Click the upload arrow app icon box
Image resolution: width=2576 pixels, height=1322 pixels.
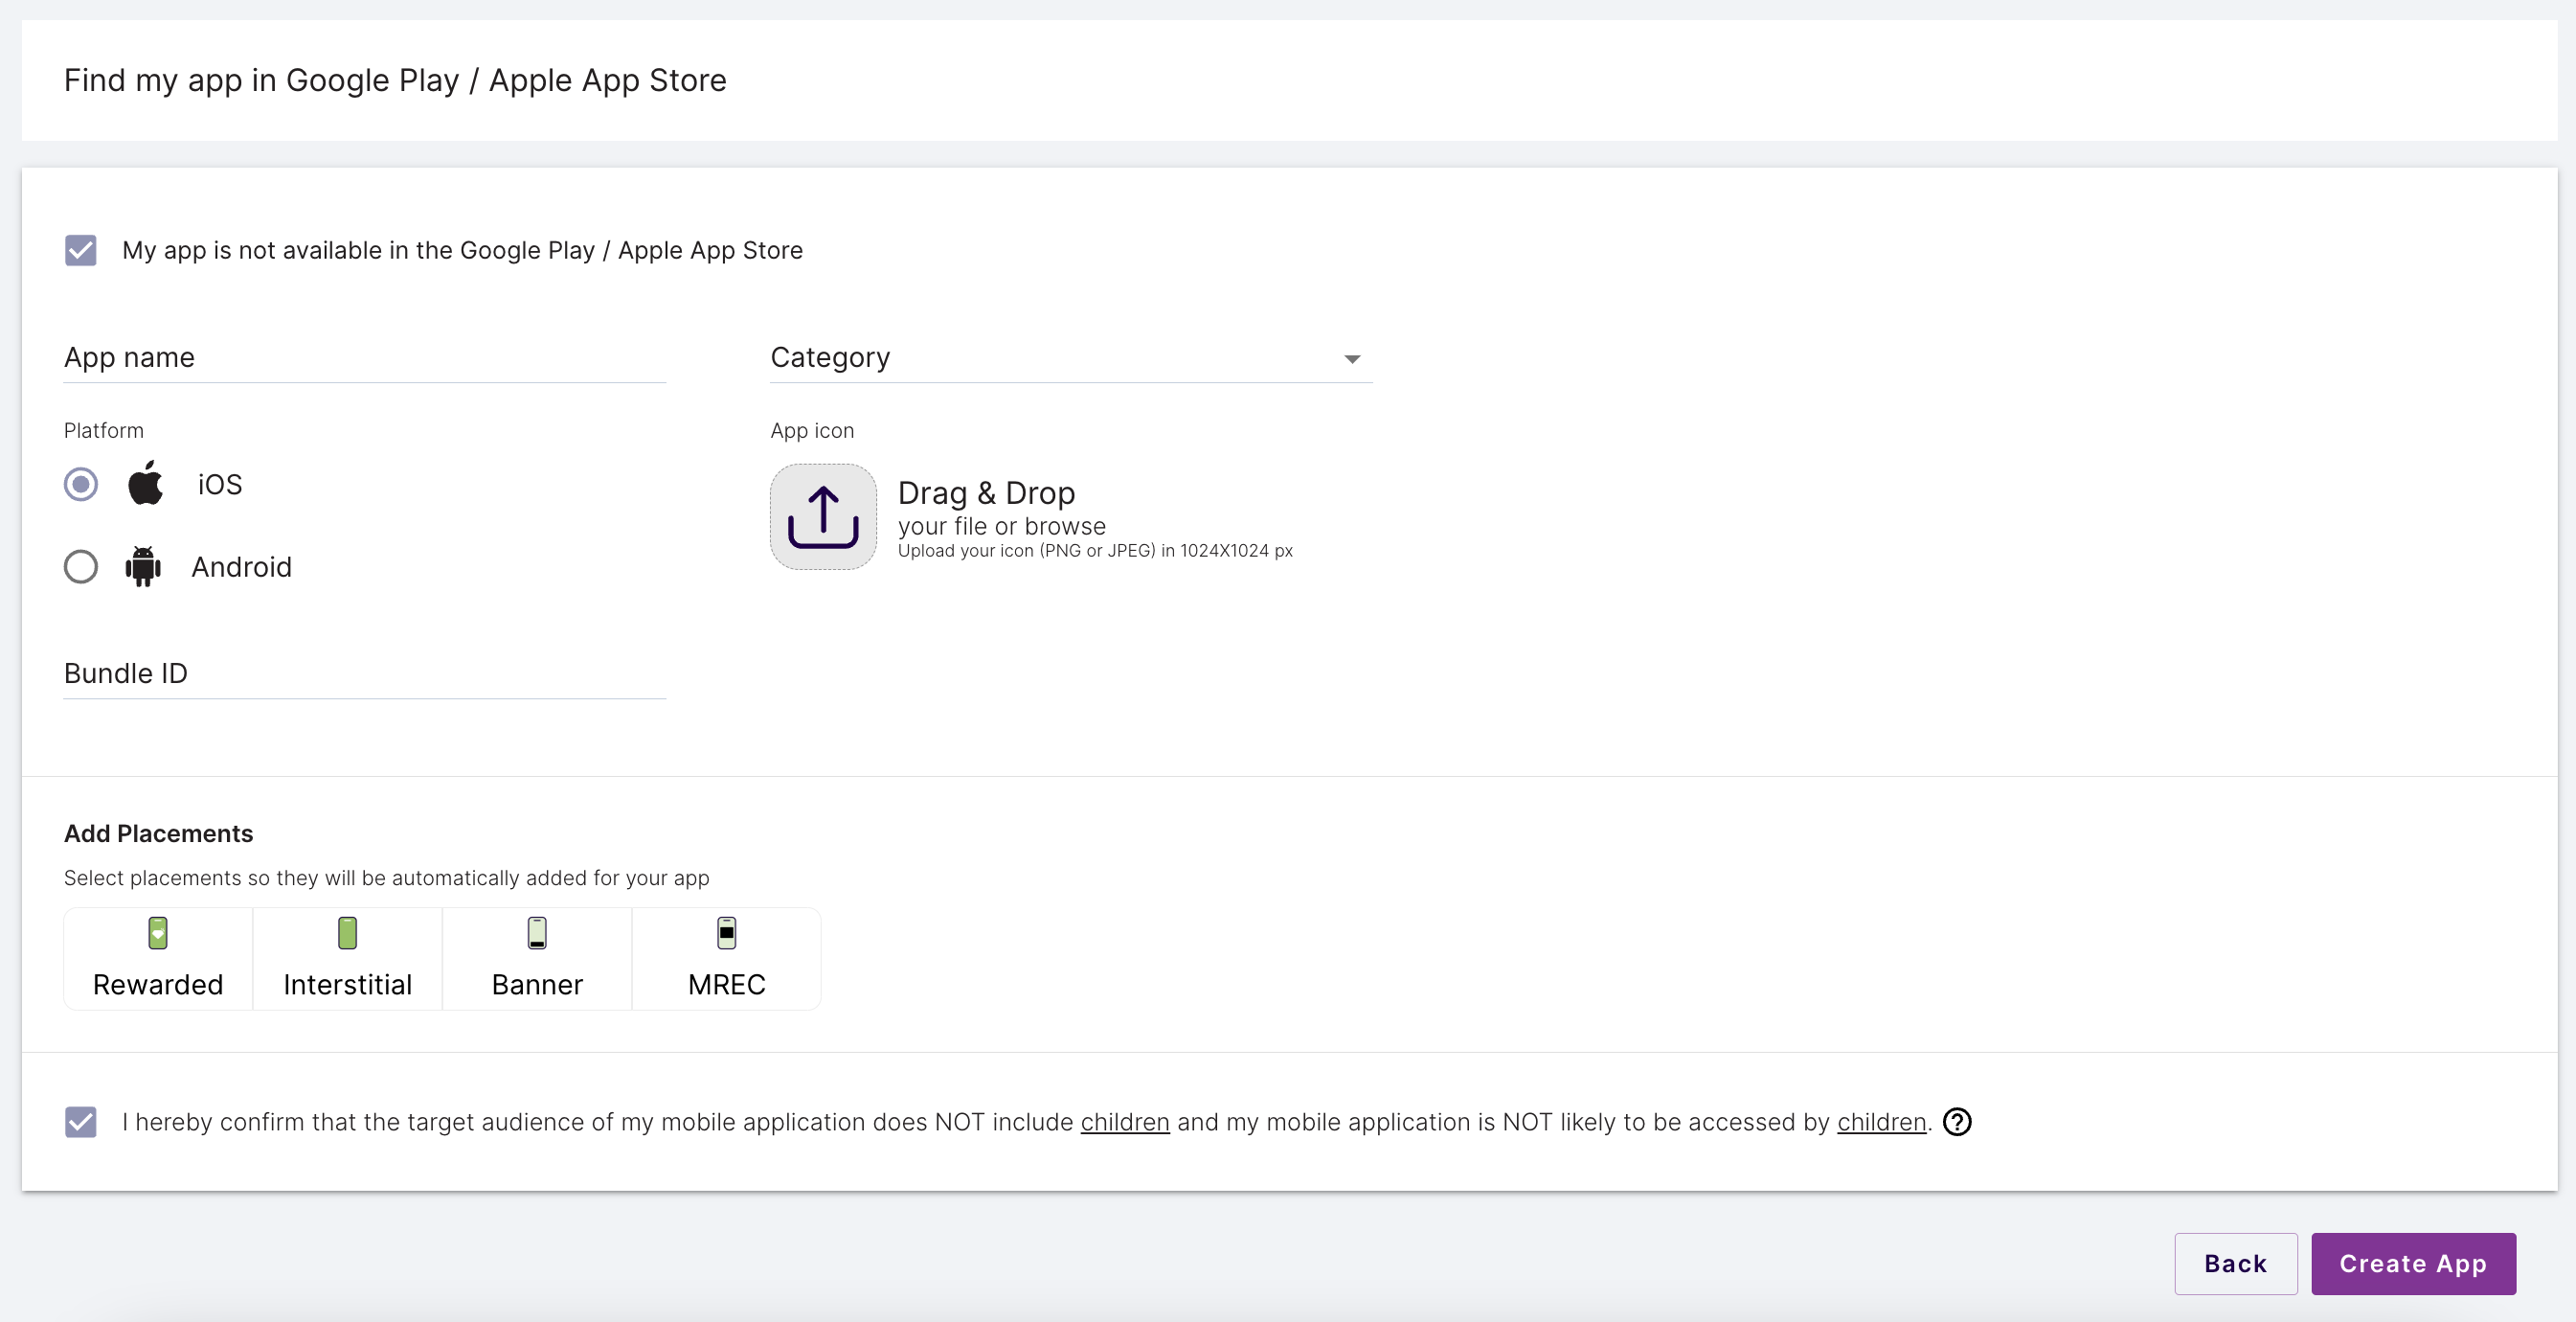[823, 517]
